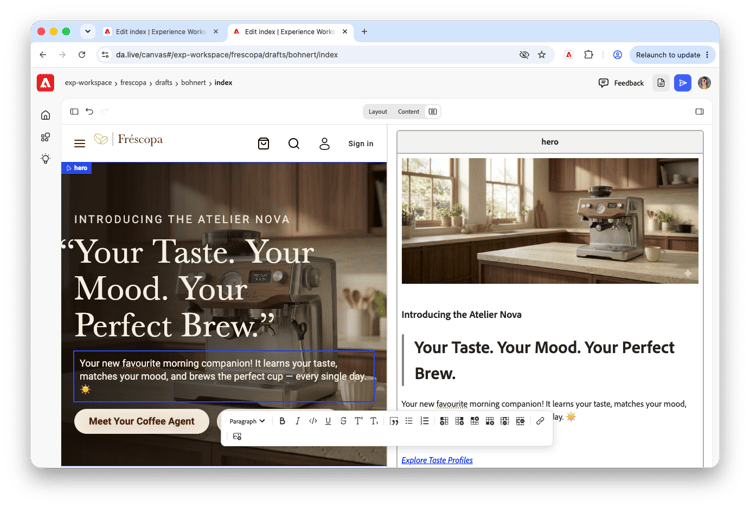Undo the last edit
This screenshot has width=750, height=508.
pyautogui.click(x=89, y=111)
